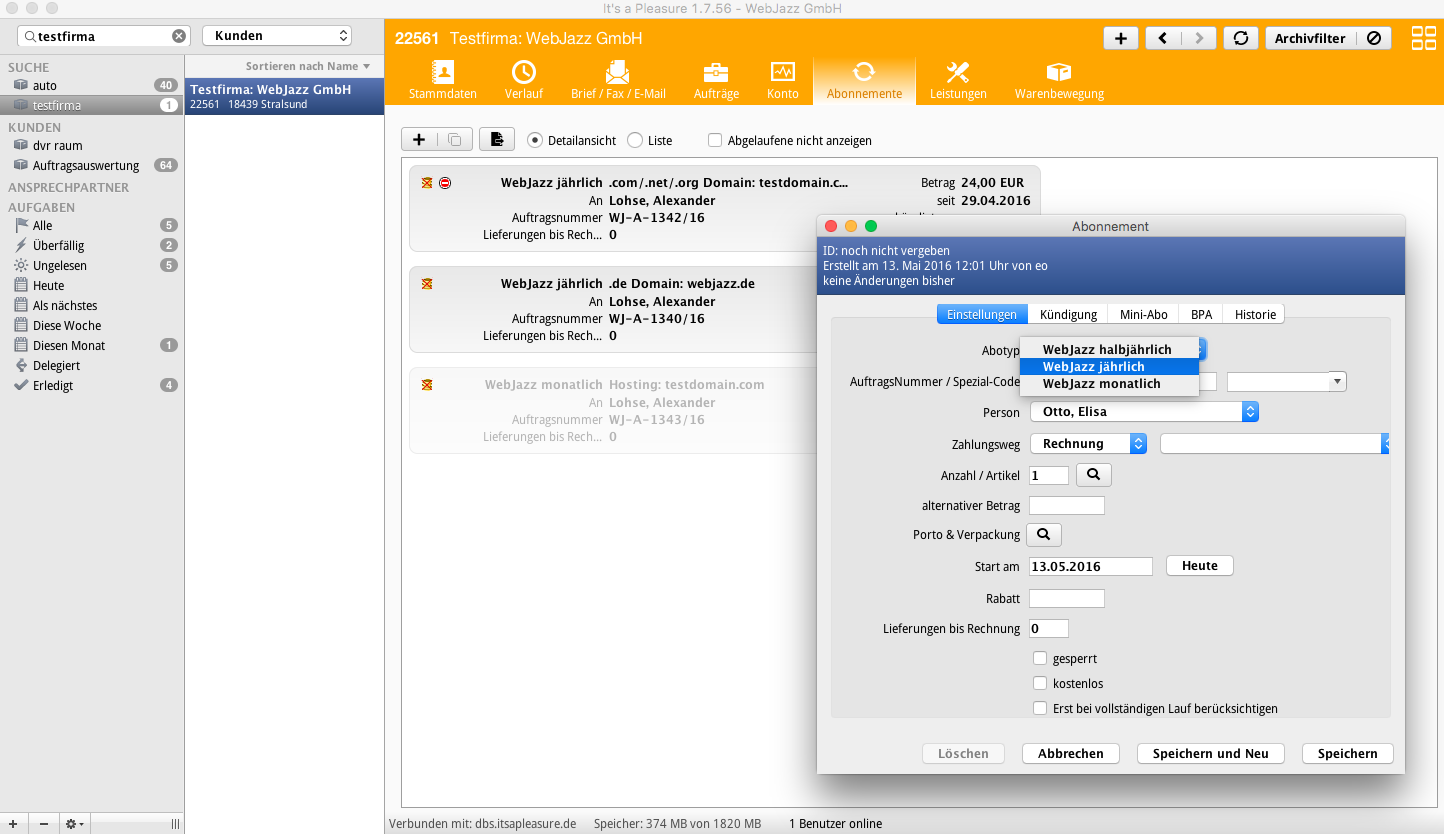Open the Aufträge section
The width and height of the screenshot is (1444, 834).
pos(716,80)
